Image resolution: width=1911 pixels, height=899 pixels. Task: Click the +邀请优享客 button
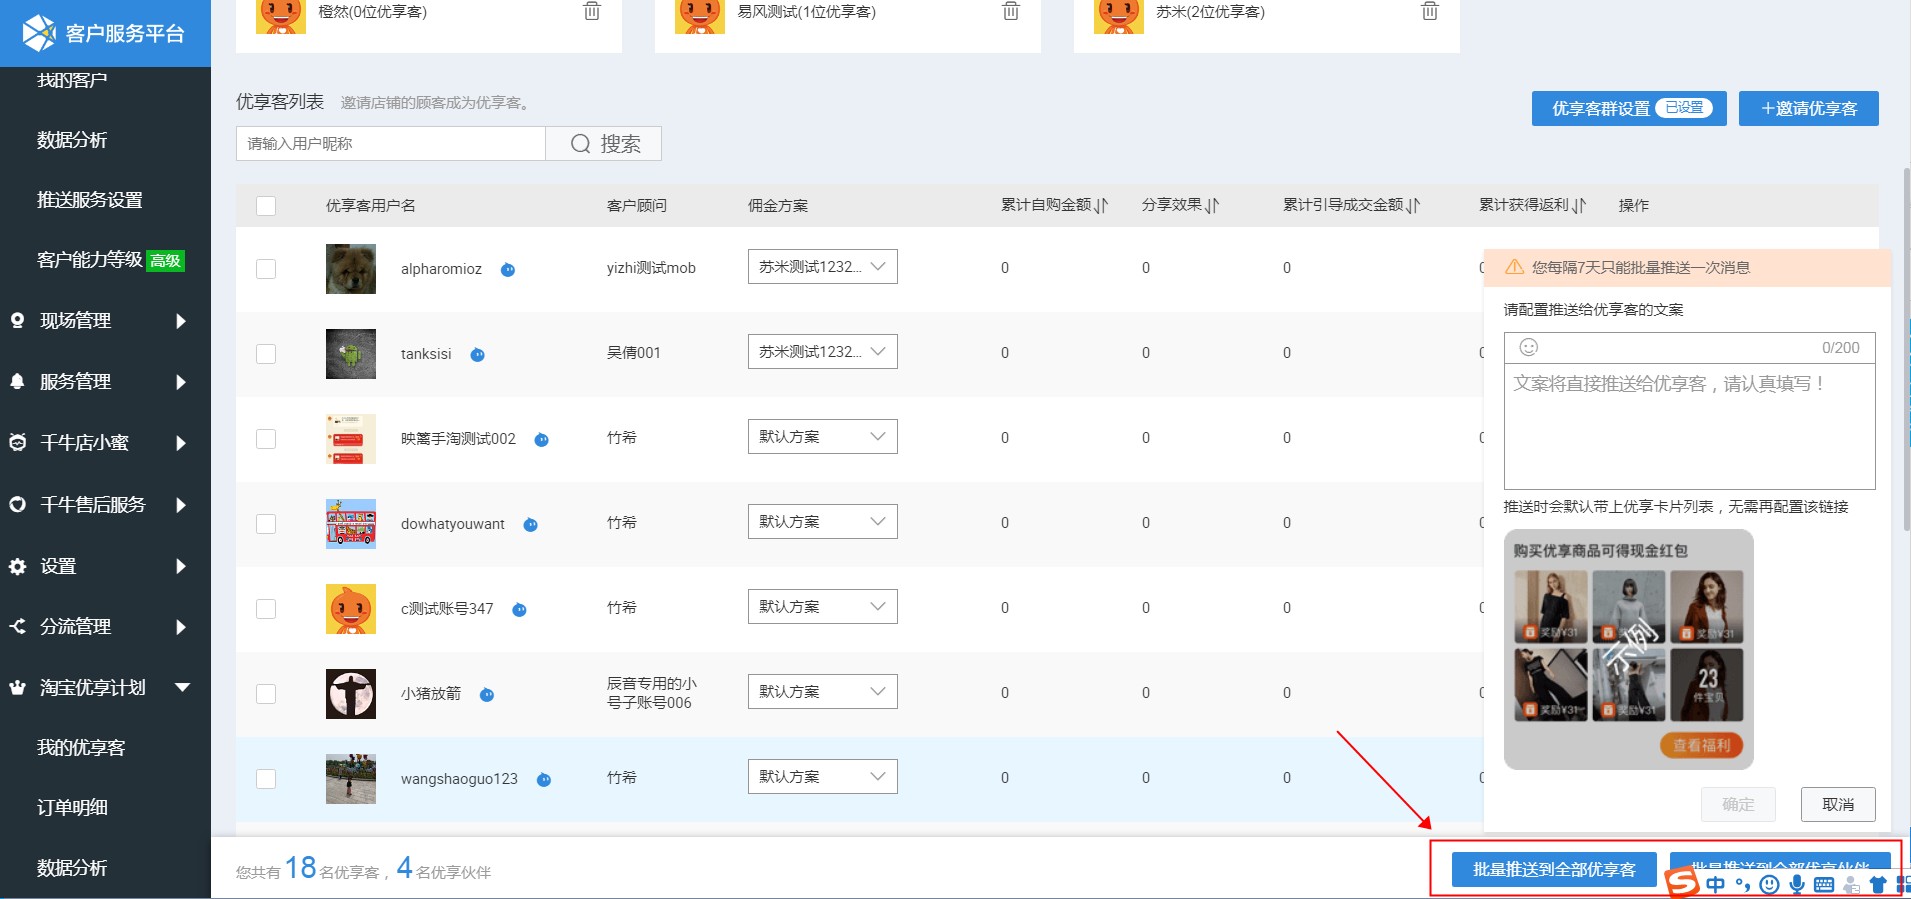(1808, 109)
